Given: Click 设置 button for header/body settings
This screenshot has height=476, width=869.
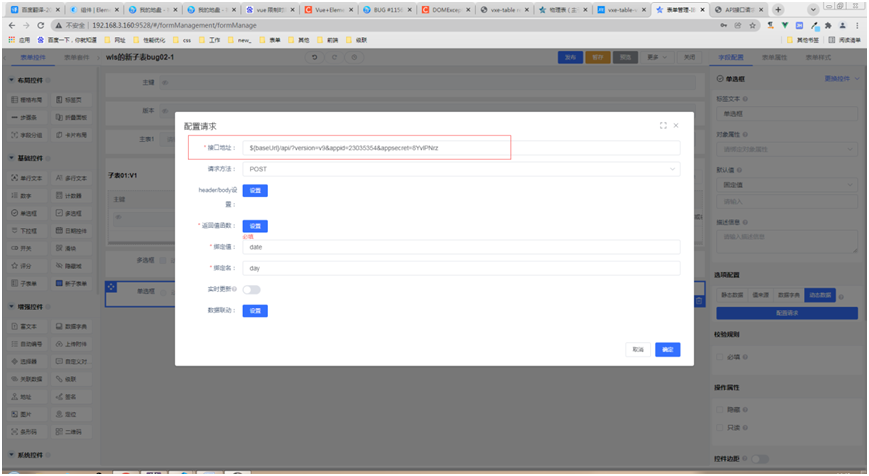Looking at the screenshot, I should click(255, 190).
